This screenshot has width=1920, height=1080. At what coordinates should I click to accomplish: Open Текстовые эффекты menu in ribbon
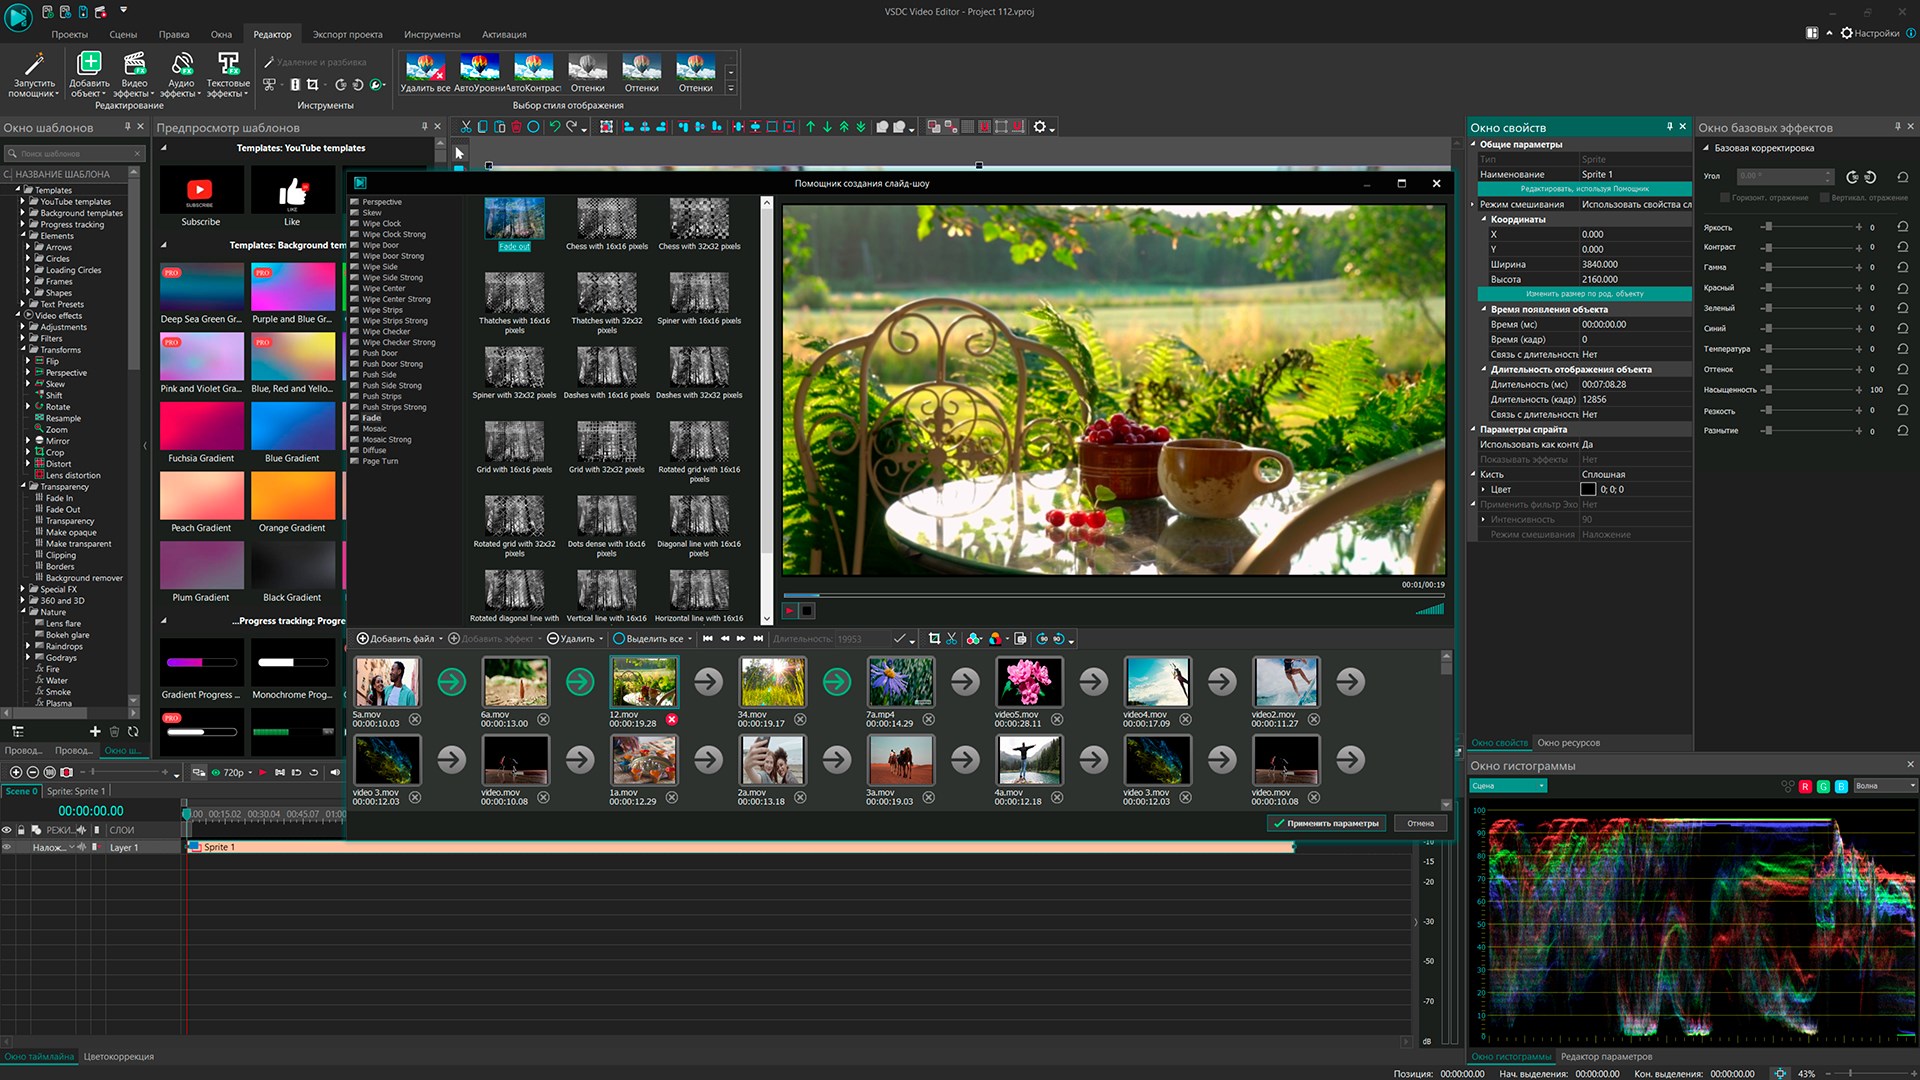[x=228, y=75]
